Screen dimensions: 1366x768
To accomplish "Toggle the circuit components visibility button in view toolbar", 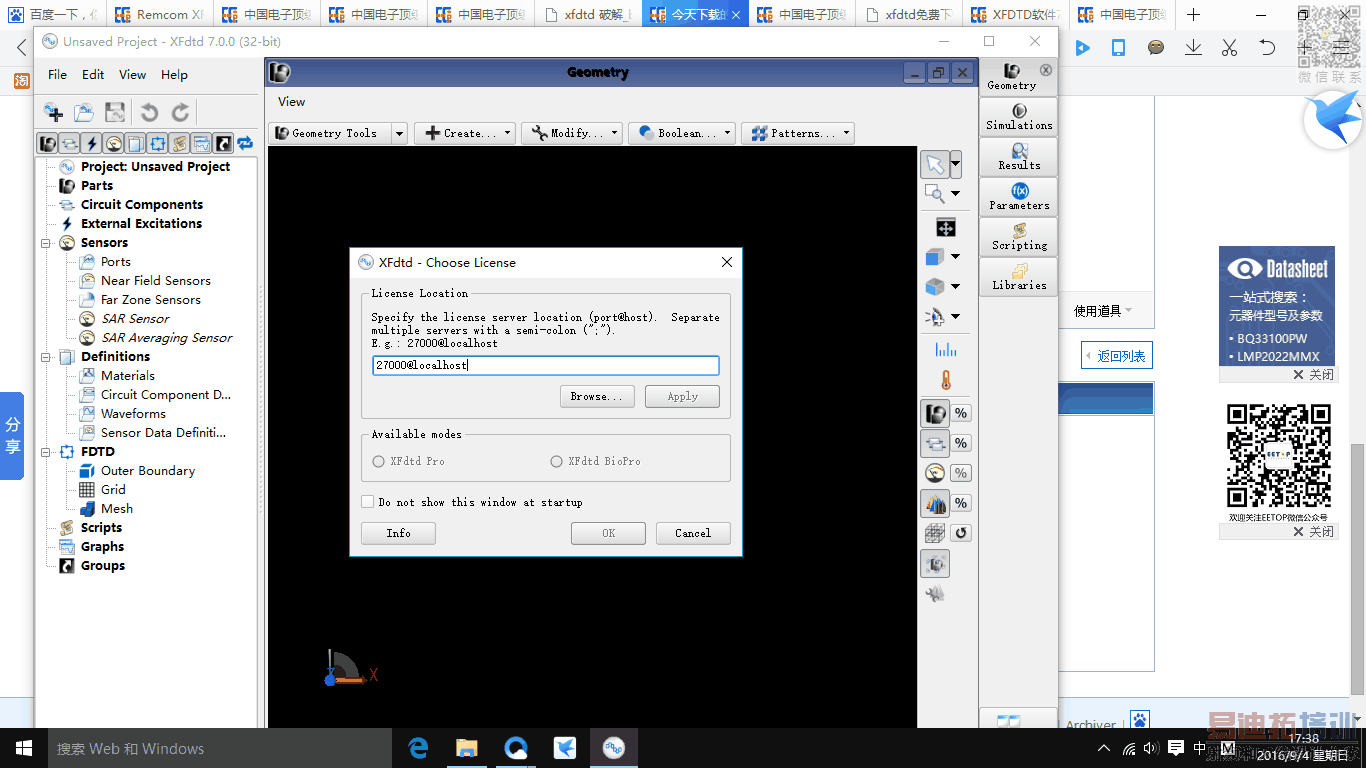I will (x=935, y=443).
